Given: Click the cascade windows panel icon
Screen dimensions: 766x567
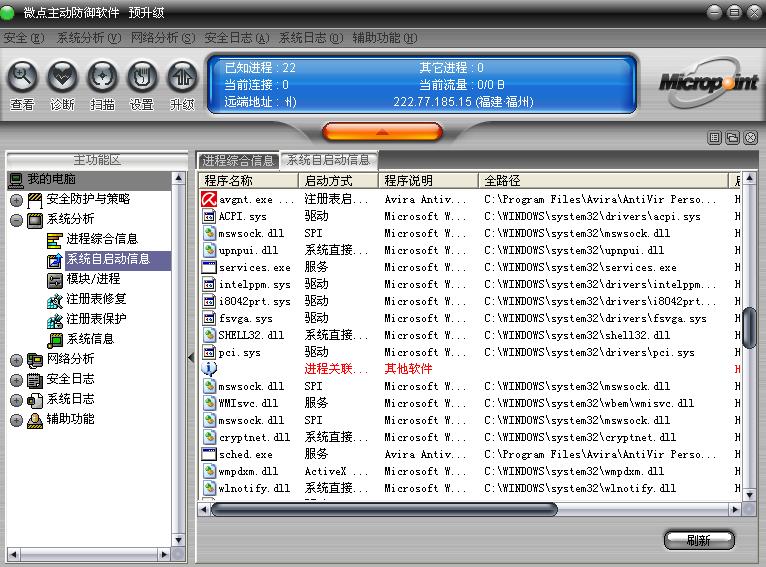Looking at the screenshot, I should click(x=732, y=138).
